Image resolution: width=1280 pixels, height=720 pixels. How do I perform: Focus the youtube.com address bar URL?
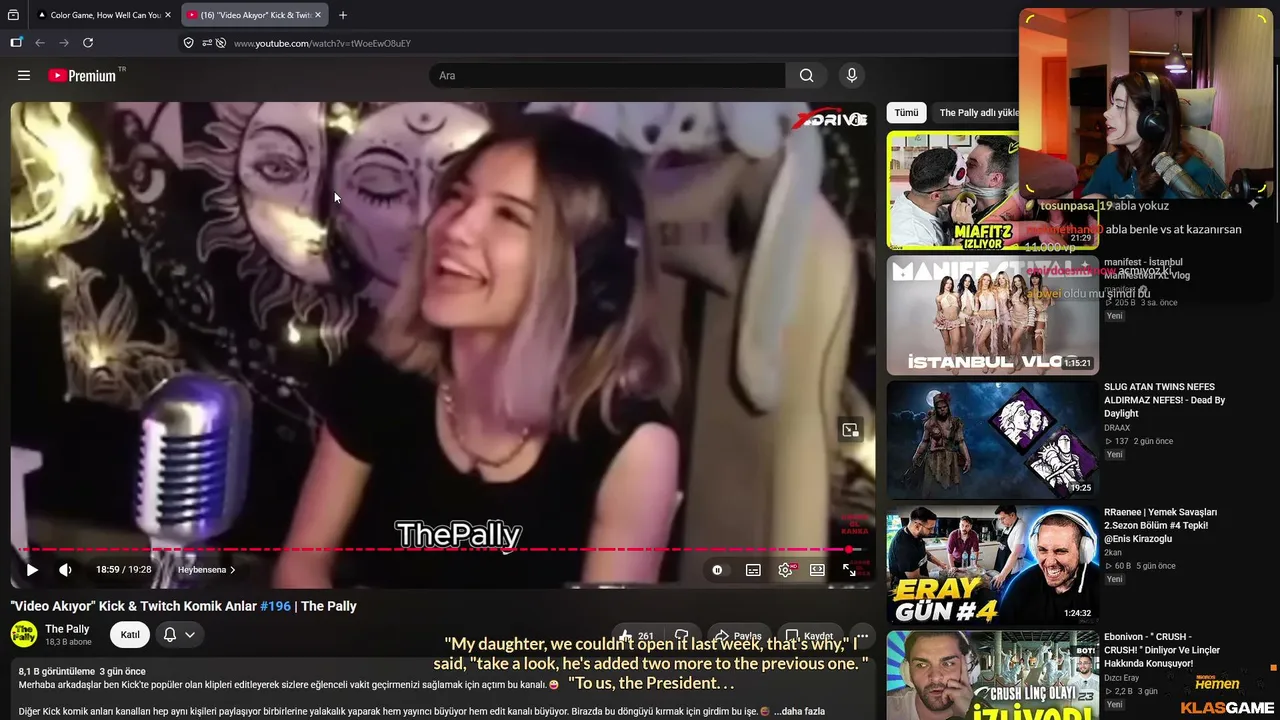[322, 43]
